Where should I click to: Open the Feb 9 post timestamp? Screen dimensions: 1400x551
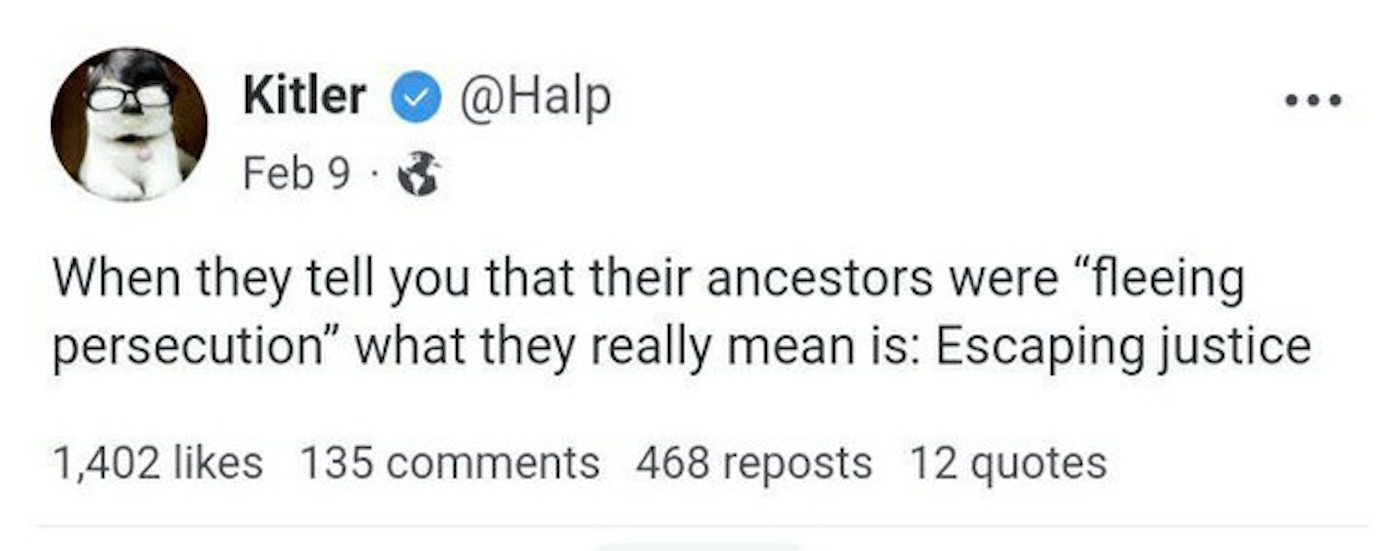coord(297,174)
